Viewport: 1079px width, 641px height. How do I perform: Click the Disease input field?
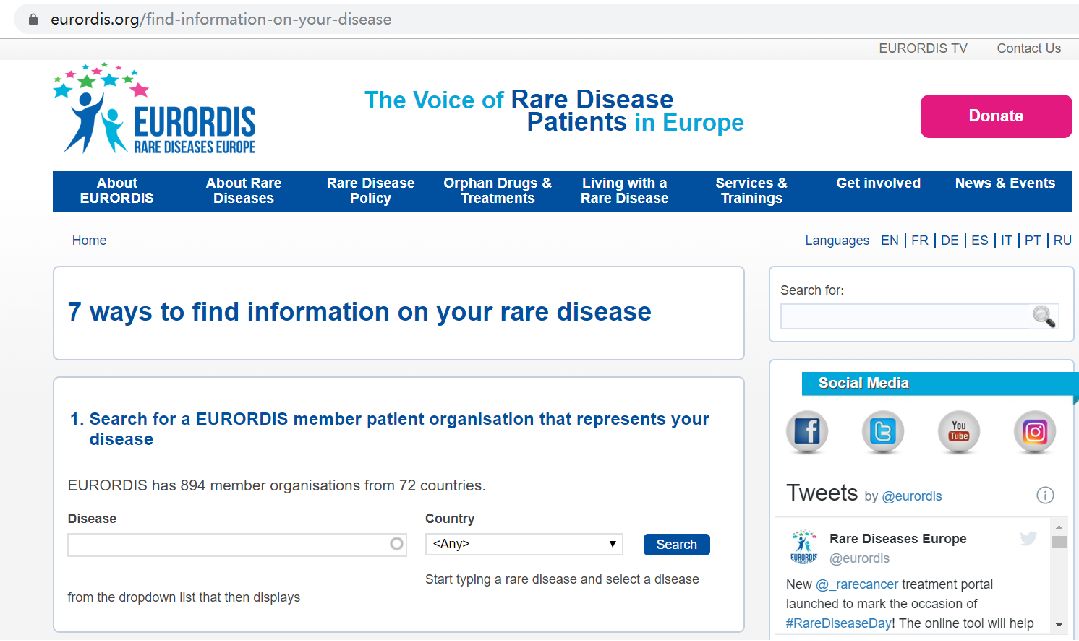pos(228,544)
